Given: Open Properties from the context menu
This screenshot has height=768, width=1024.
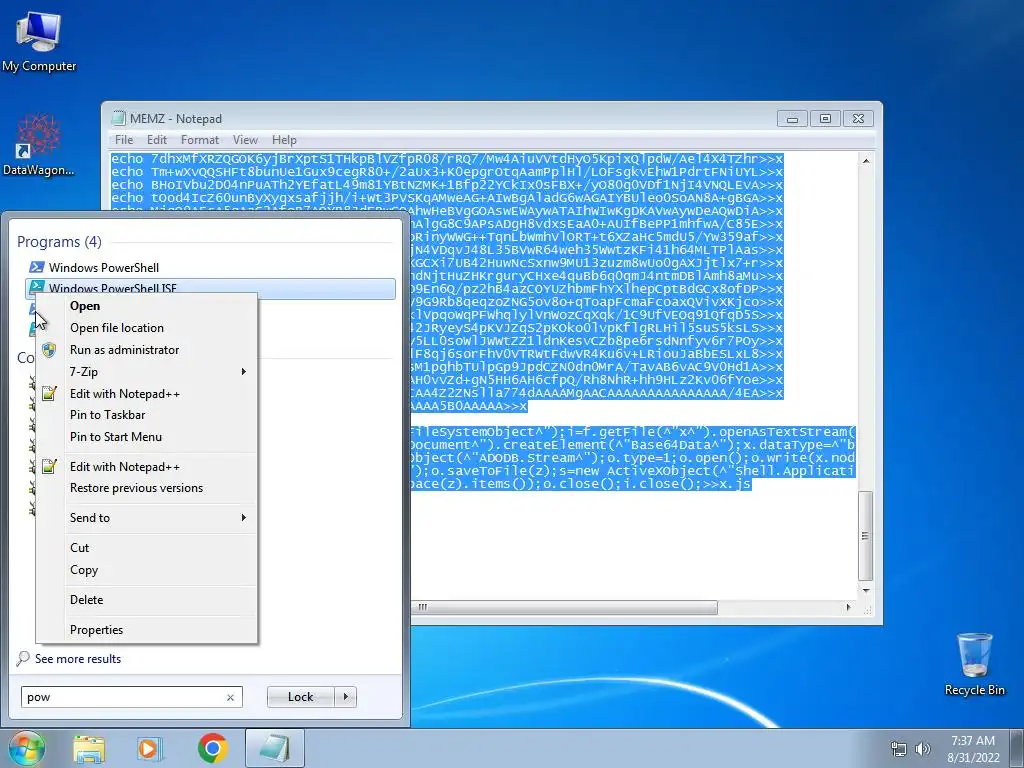Looking at the screenshot, I should coord(147,630).
